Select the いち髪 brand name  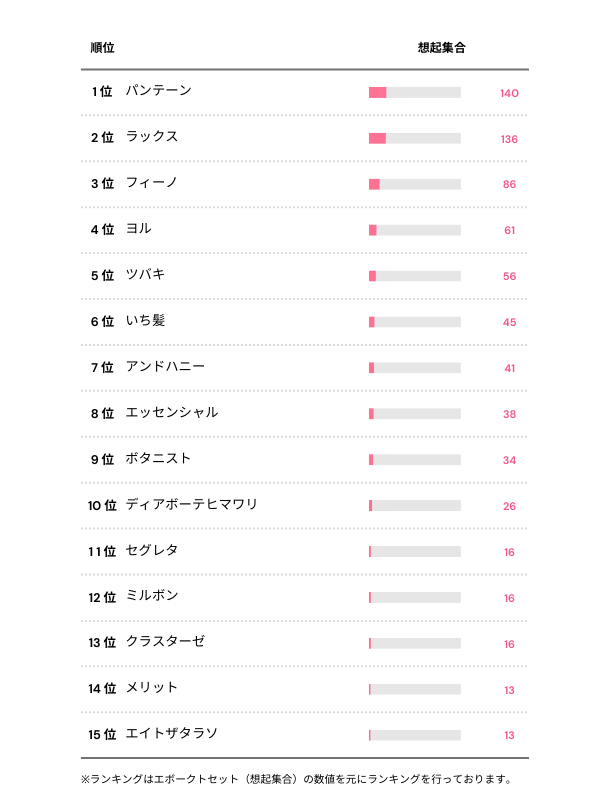(x=146, y=321)
